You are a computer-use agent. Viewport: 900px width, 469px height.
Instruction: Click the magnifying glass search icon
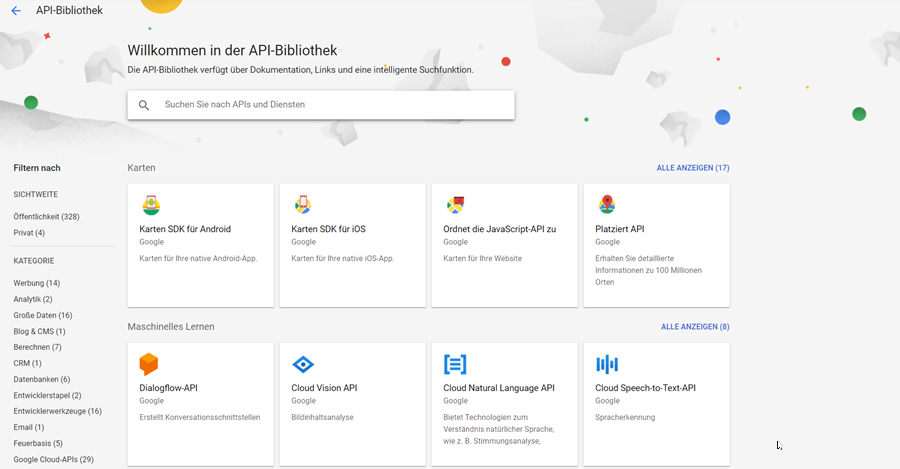144,105
